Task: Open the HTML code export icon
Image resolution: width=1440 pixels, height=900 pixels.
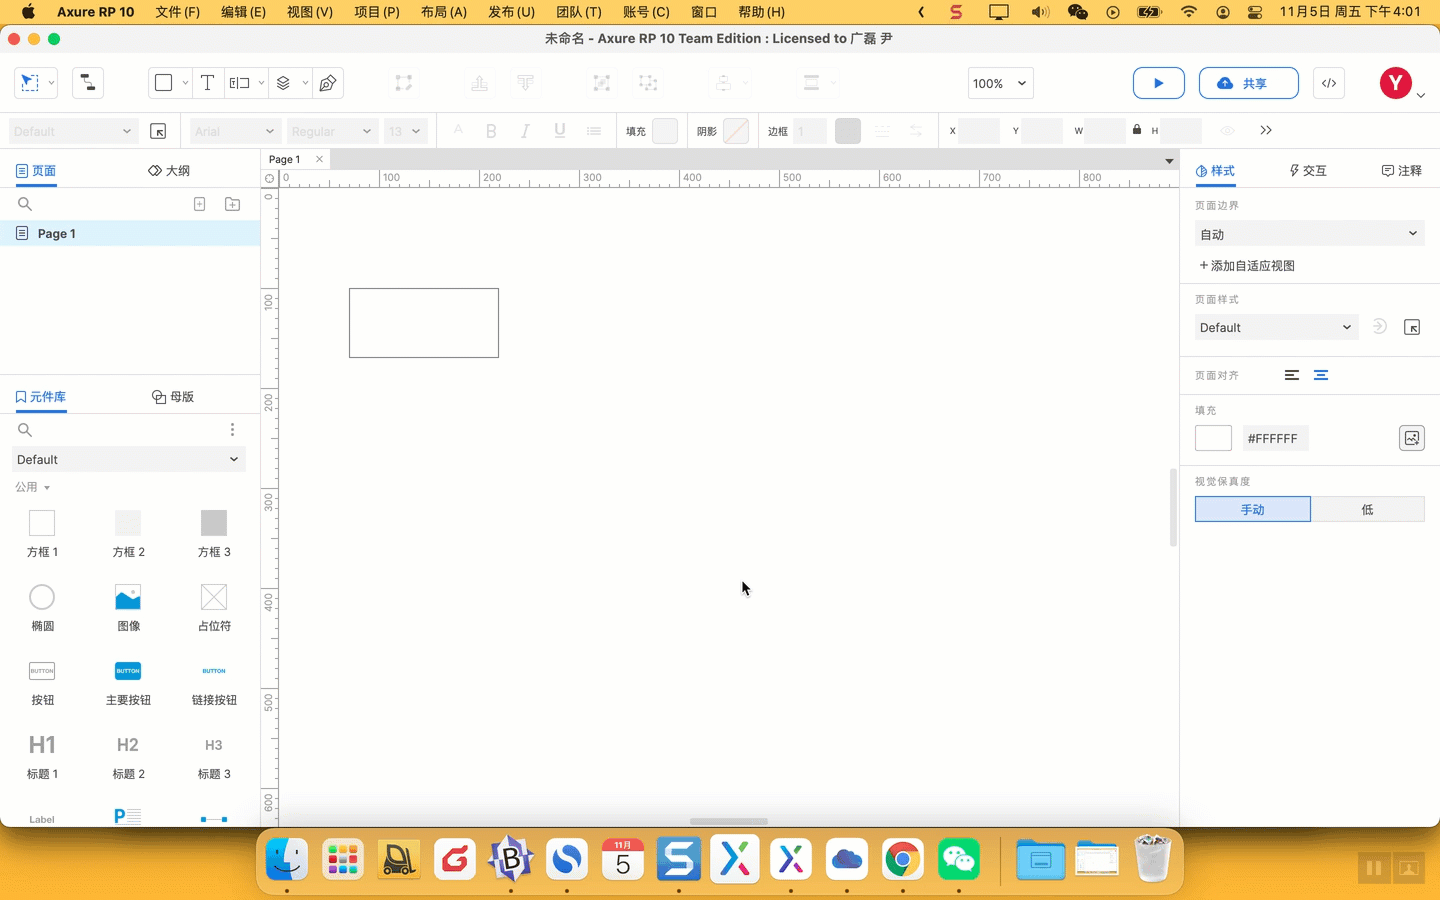Action: (1329, 83)
